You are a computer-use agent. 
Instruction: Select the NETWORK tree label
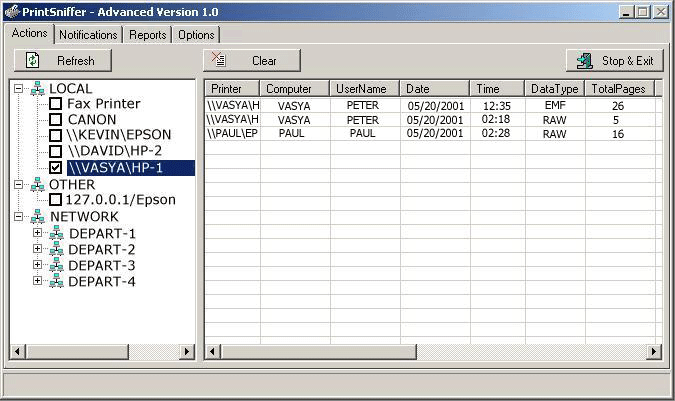pos(84,216)
